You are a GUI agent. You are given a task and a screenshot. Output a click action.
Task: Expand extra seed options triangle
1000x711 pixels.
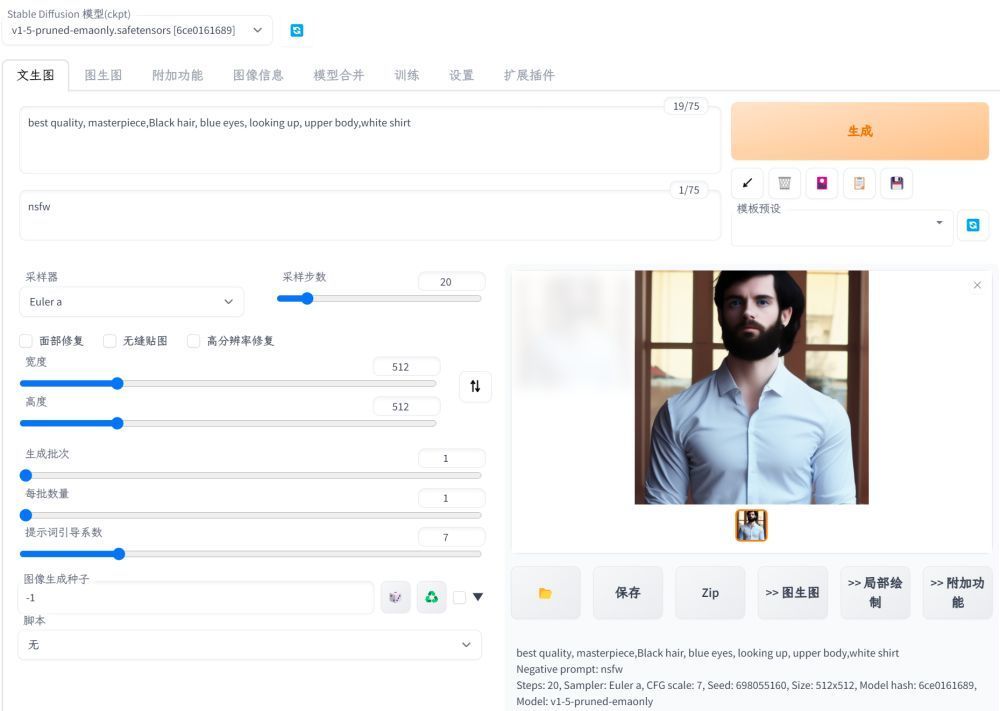pos(478,597)
